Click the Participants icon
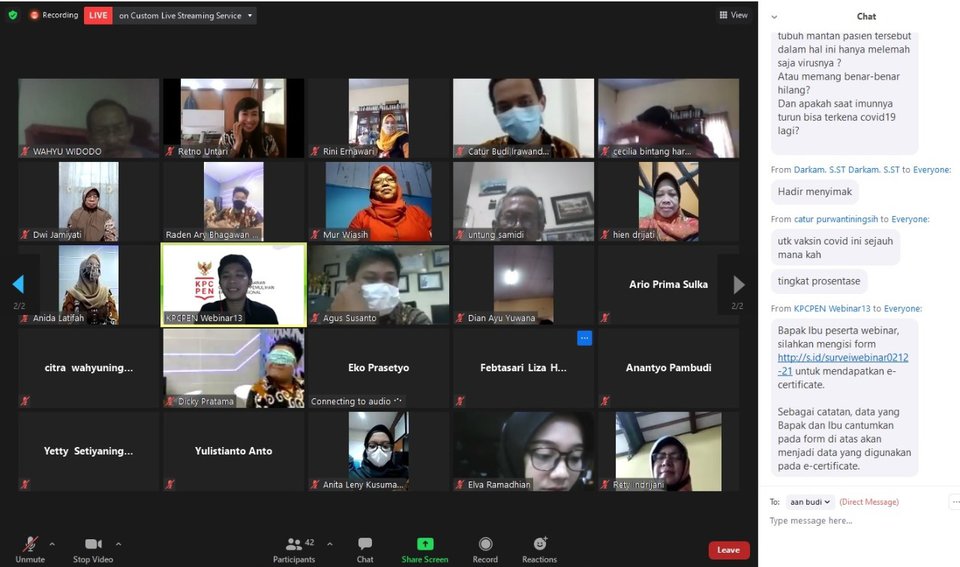Viewport: 960px width, 567px height. 294,544
